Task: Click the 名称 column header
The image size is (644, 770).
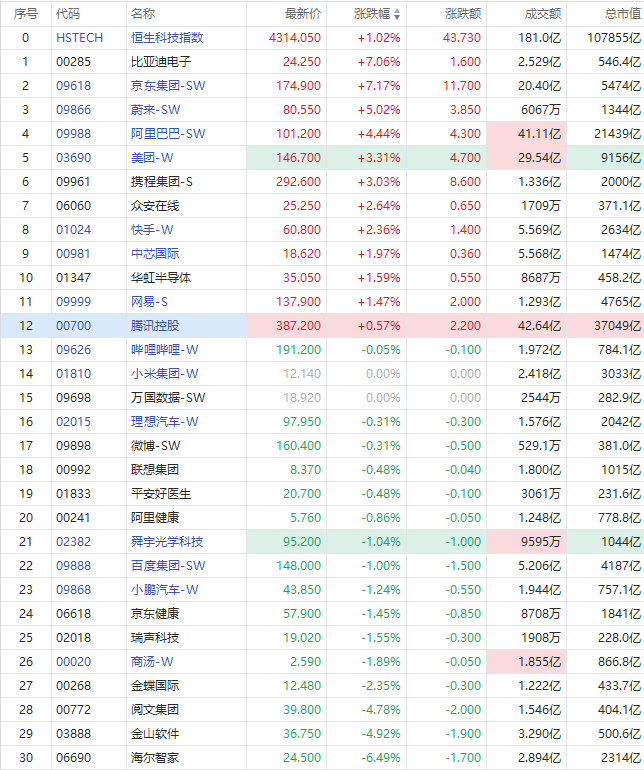Action: (x=143, y=14)
